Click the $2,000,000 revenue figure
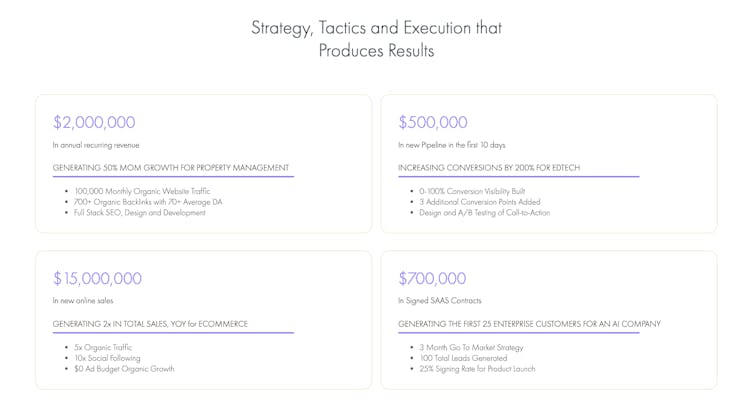Viewport: 750px width, 420px height. pyautogui.click(x=94, y=122)
